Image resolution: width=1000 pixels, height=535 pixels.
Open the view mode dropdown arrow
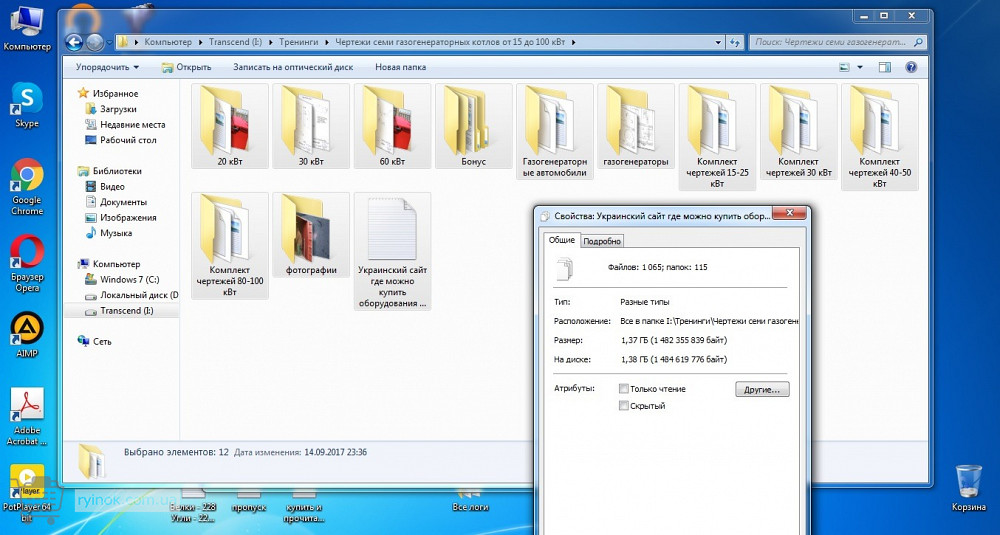tap(860, 67)
